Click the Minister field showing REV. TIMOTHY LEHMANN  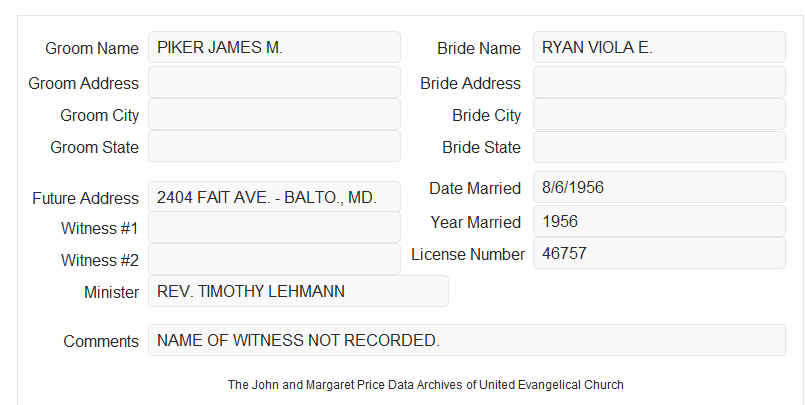click(298, 291)
